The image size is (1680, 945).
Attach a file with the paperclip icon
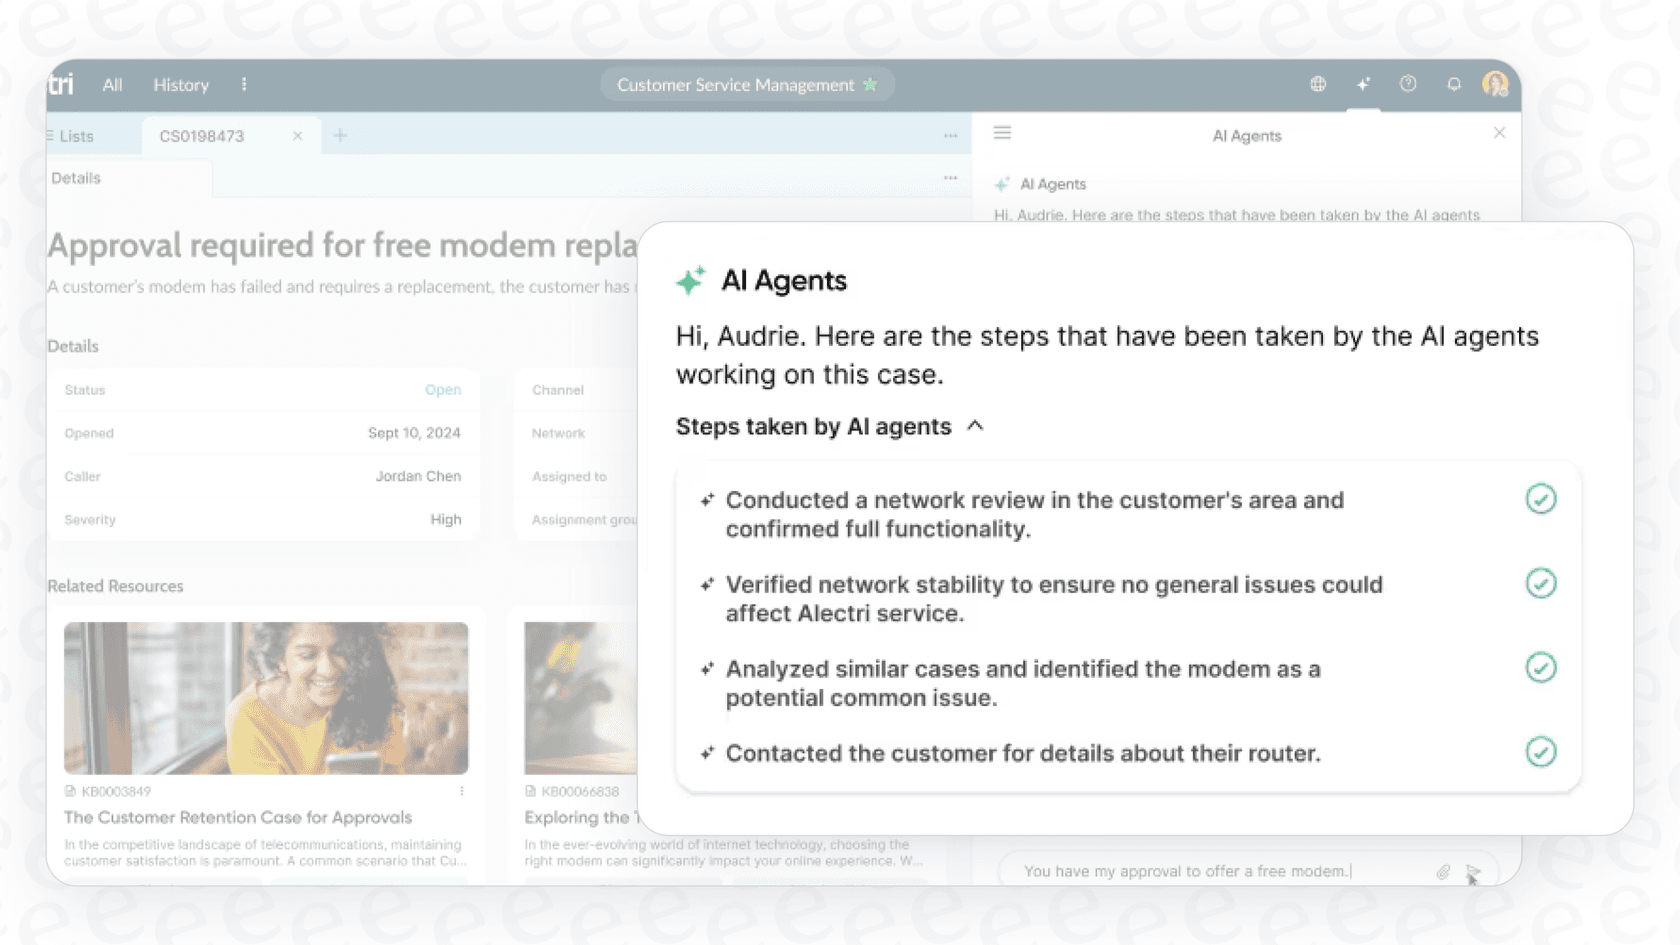(x=1443, y=871)
